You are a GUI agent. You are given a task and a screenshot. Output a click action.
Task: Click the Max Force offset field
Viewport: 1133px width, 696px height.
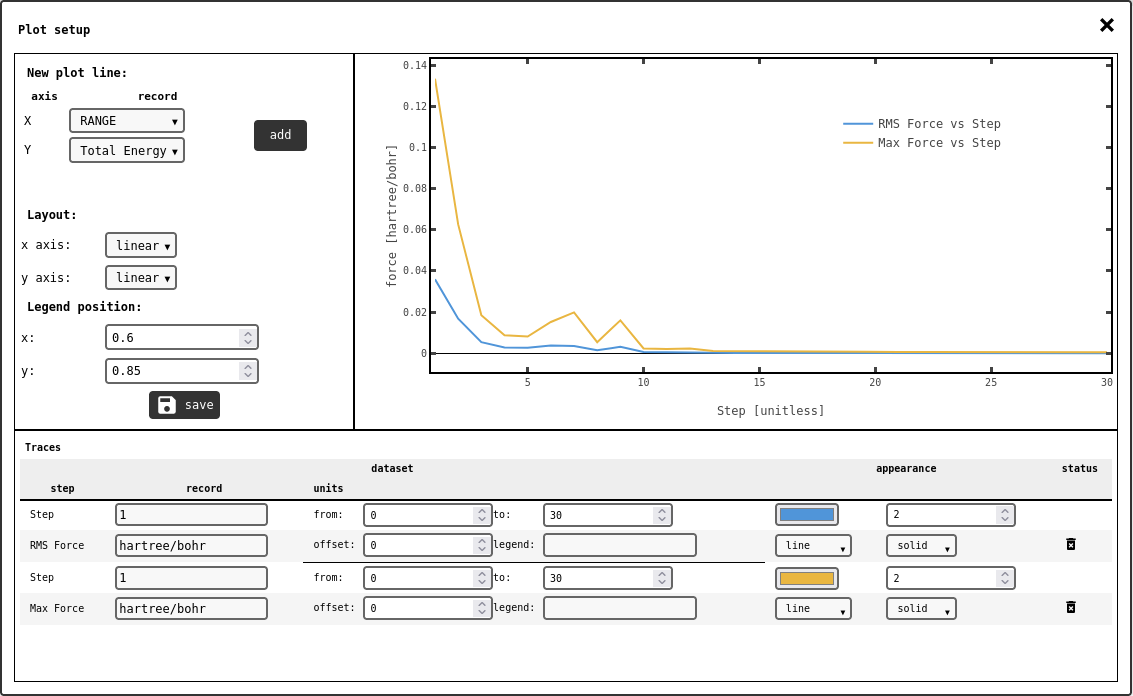coord(418,608)
